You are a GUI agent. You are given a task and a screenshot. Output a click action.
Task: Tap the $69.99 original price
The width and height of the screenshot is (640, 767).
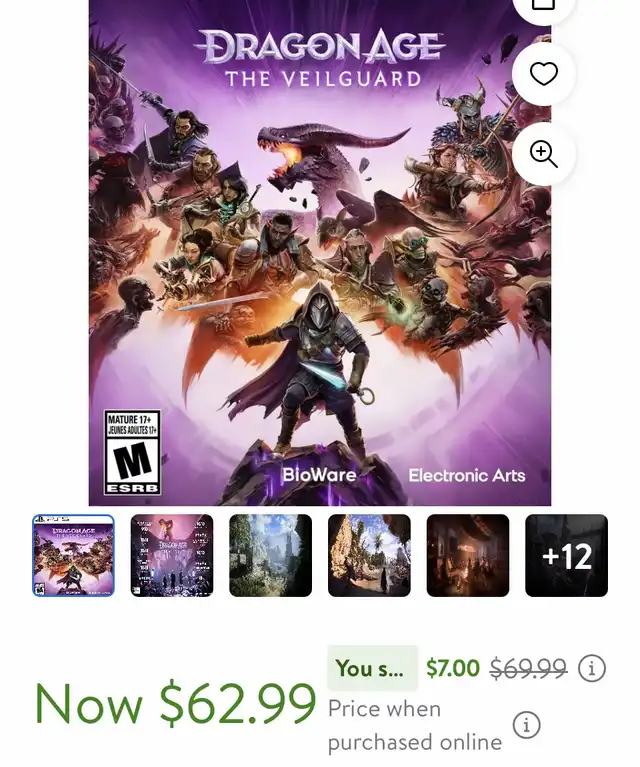click(528, 668)
